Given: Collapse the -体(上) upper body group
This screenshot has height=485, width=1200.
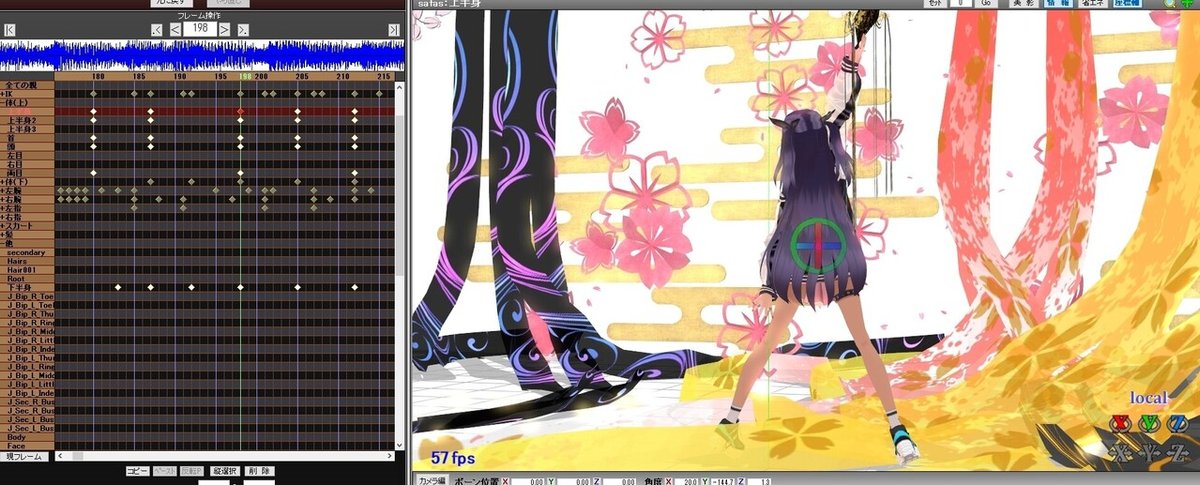Looking at the screenshot, I should pos(27,102).
